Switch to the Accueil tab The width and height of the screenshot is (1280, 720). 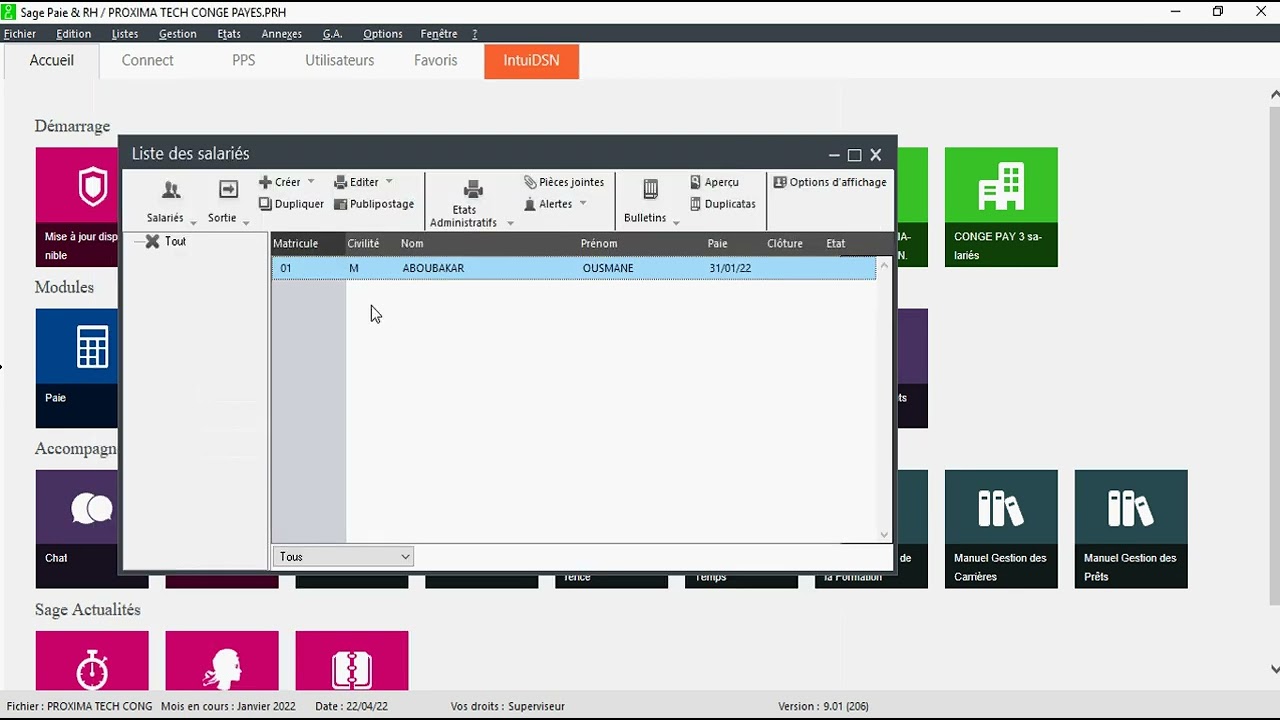(x=52, y=60)
